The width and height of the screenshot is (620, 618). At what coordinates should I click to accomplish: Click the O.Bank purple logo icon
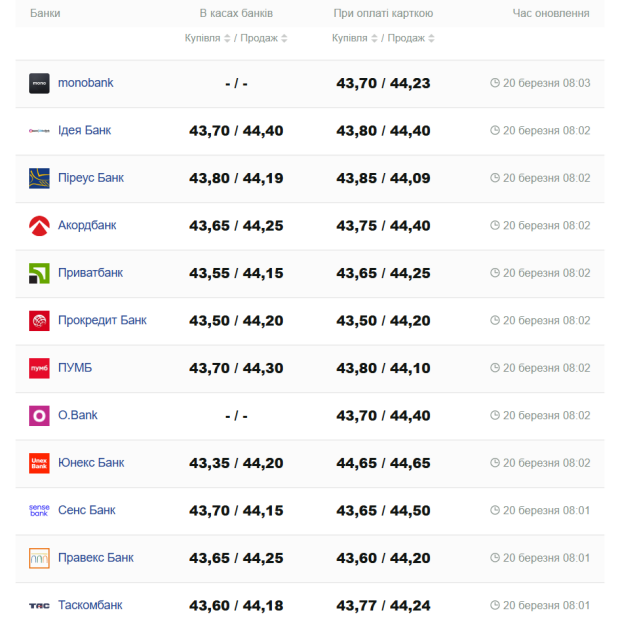39,416
